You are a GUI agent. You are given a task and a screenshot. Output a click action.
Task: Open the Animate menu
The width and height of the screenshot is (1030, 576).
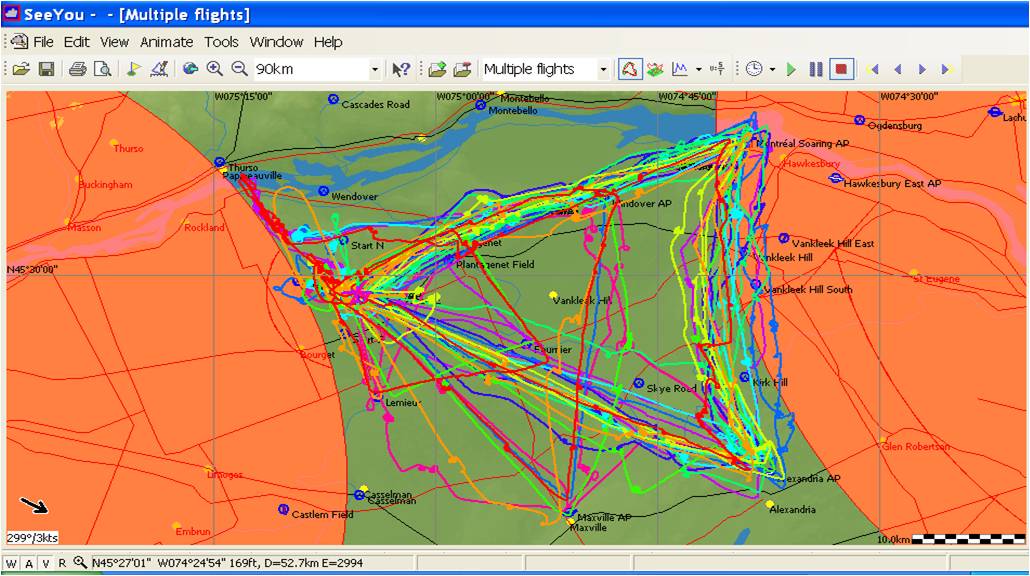point(166,42)
